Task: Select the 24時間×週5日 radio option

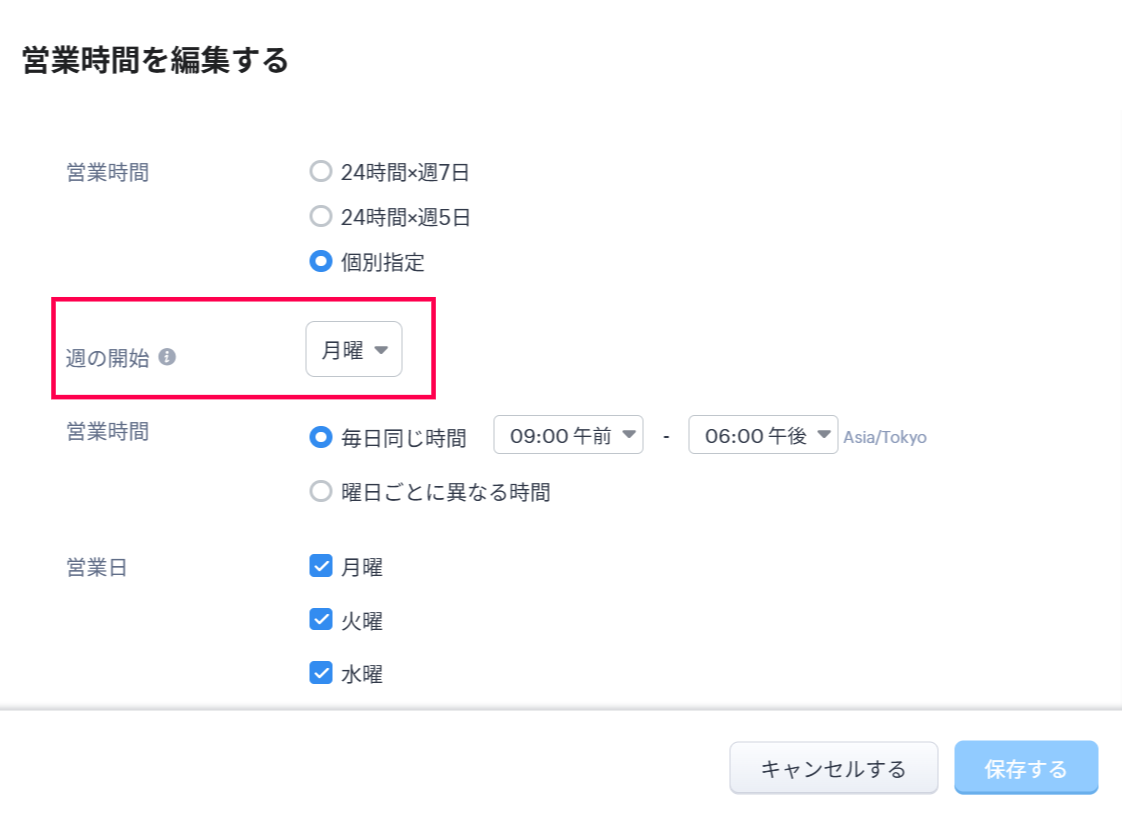Action: [320, 216]
